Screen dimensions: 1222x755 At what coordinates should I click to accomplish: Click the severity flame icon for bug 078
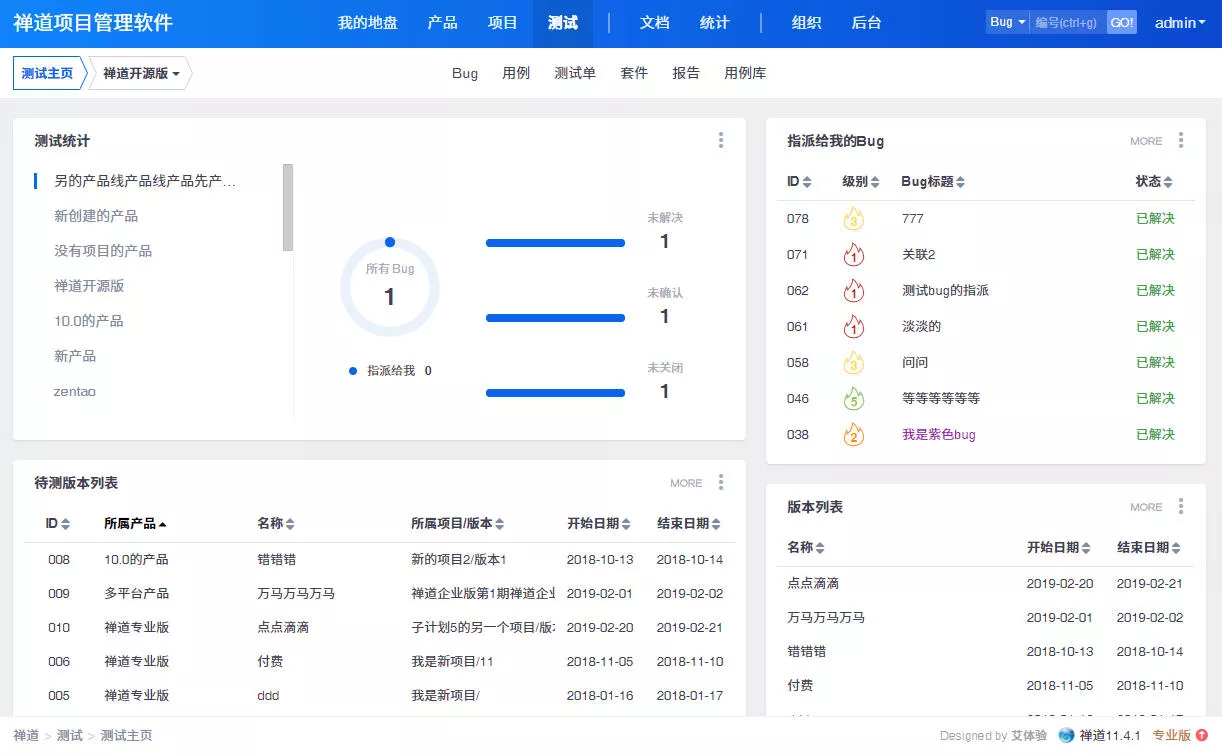click(x=853, y=218)
